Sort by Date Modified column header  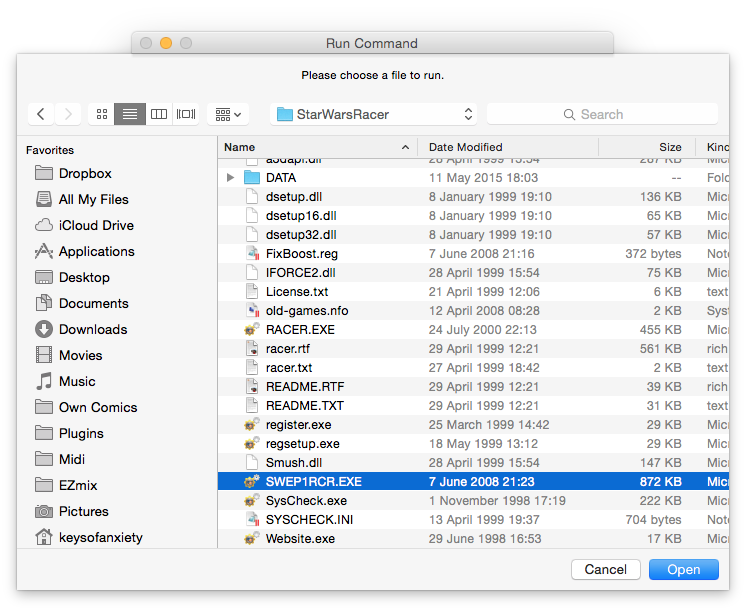coord(508,147)
